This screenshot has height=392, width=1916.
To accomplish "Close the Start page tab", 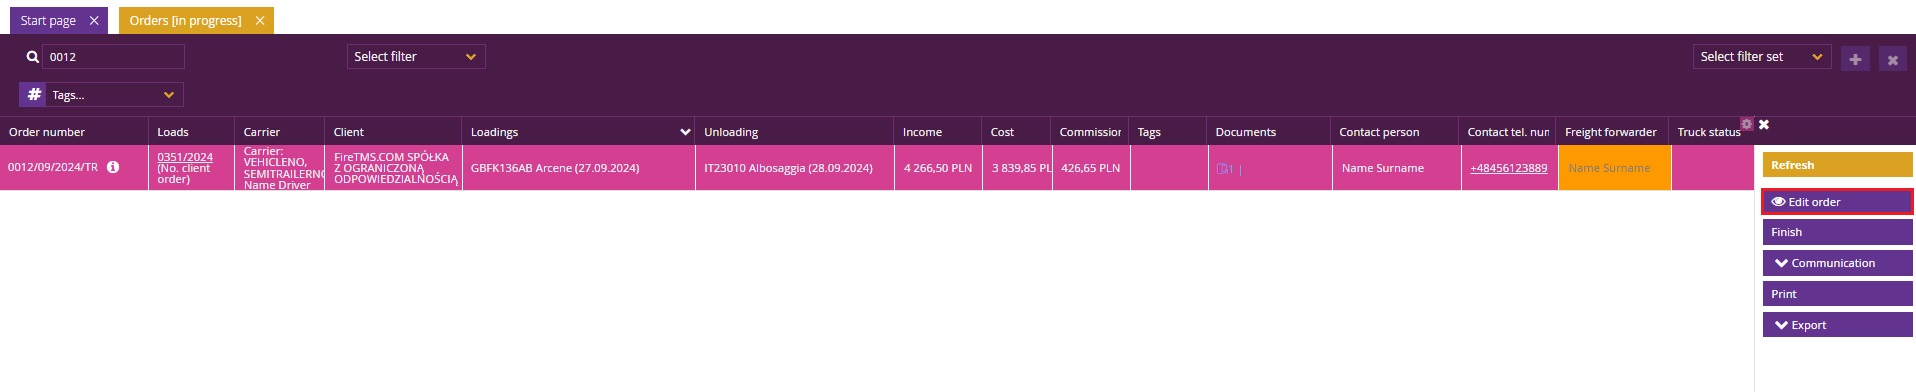I will coord(94,20).
